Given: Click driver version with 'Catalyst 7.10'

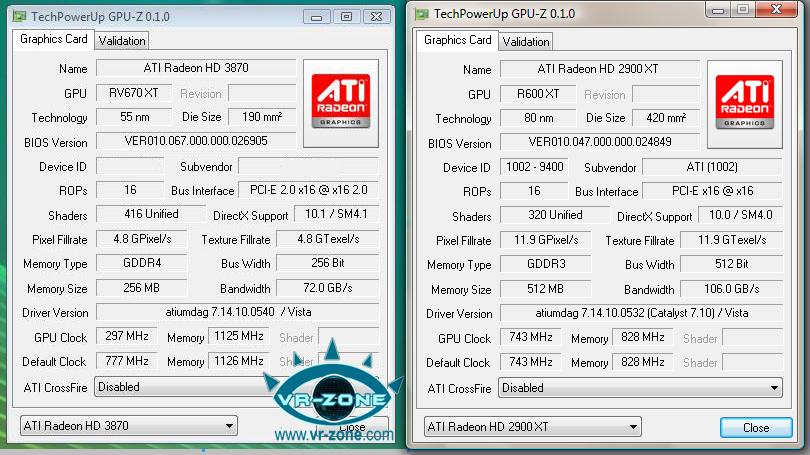Looking at the screenshot, I should click(641, 313).
